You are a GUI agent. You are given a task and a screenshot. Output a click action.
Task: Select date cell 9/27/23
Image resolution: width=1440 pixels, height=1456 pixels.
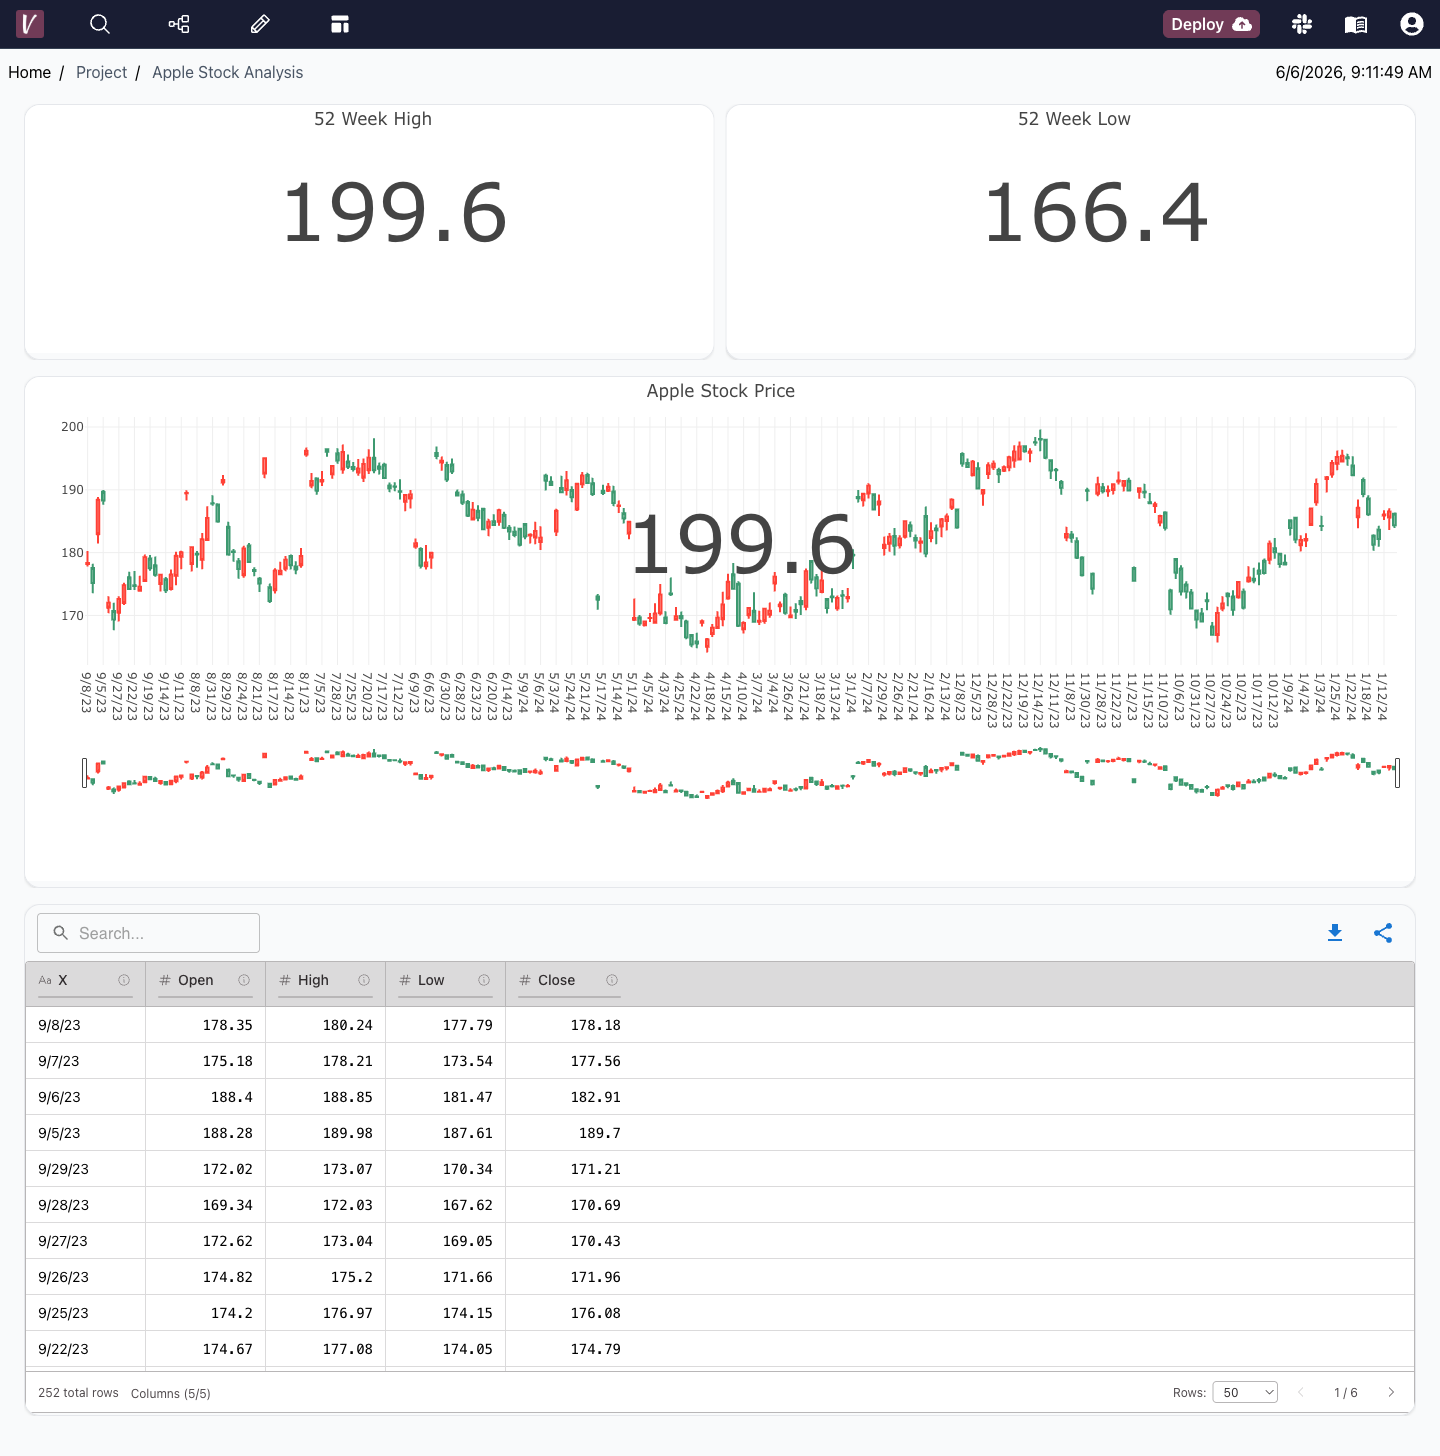[x=63, y=1241]
